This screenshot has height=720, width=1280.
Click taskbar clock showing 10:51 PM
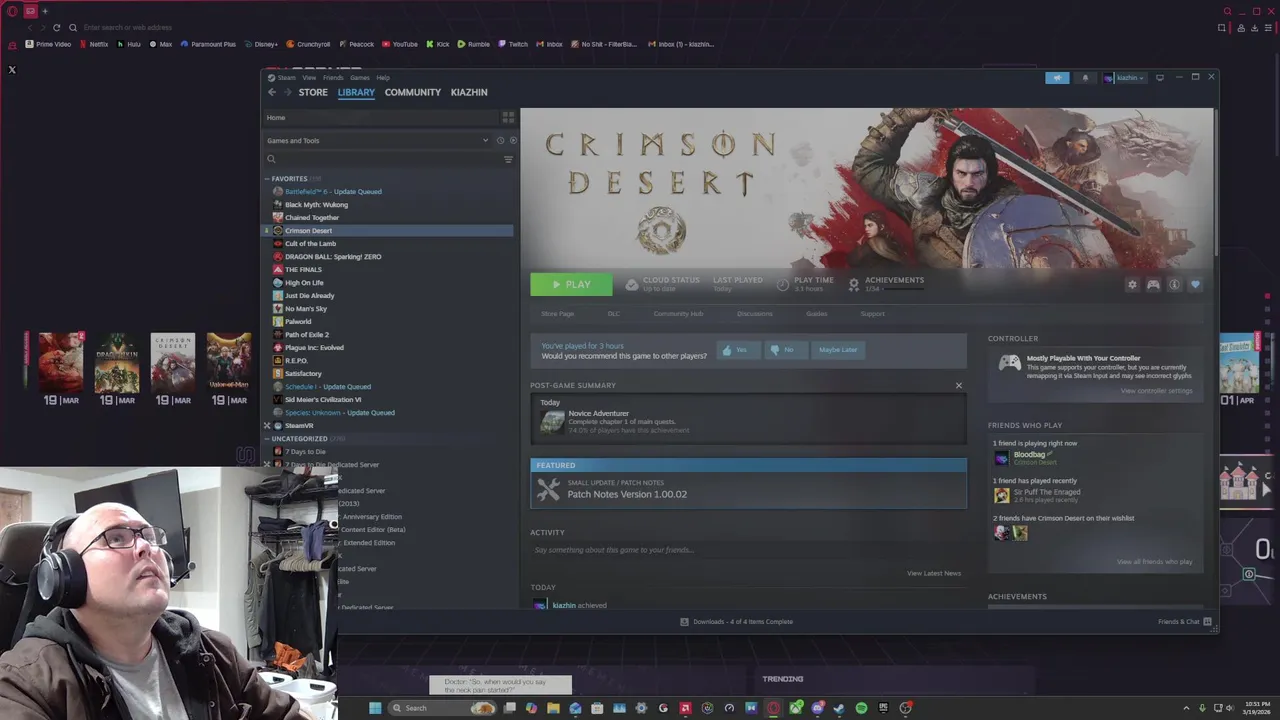(x=1257, y=708)
